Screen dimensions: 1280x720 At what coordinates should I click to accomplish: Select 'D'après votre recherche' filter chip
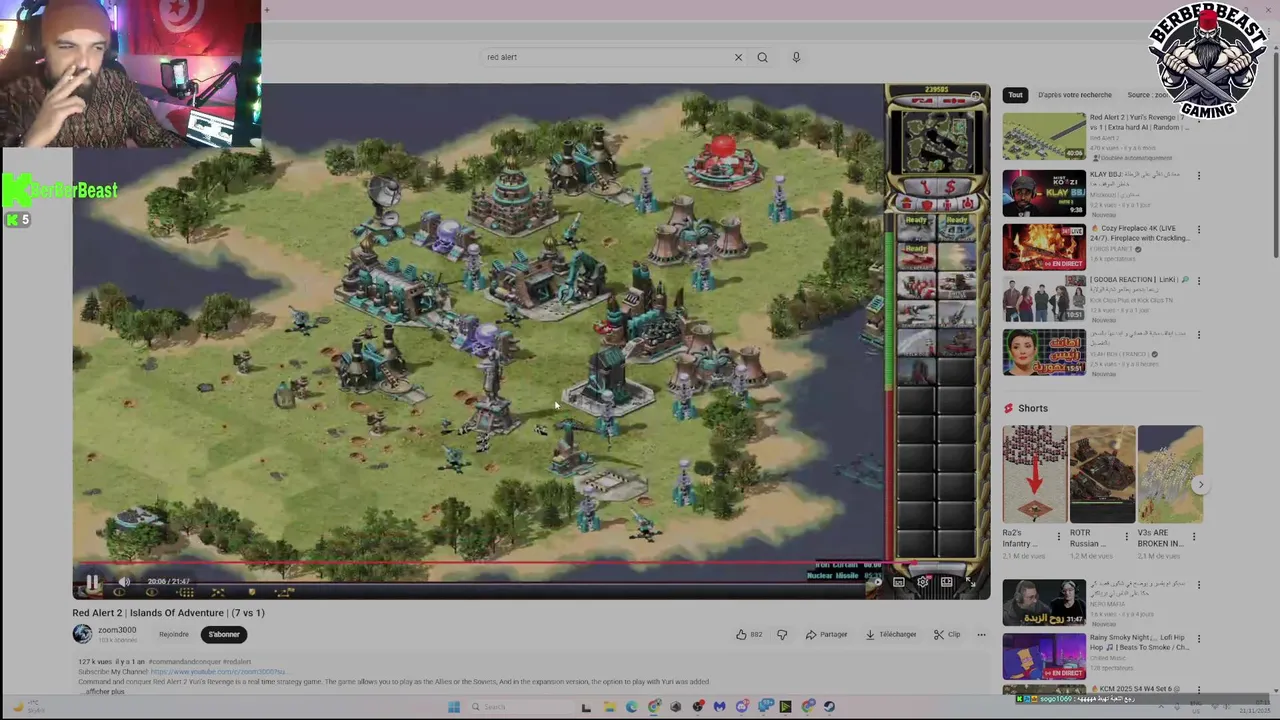(x=1074, y=95)
